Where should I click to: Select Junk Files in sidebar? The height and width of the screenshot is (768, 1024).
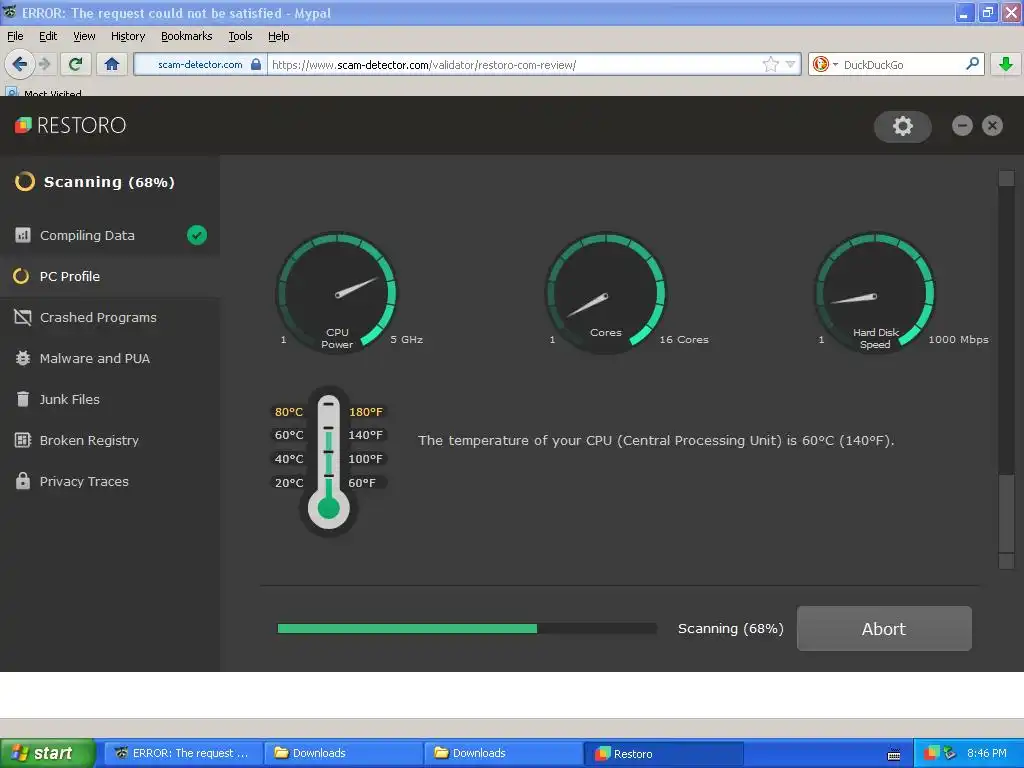tap(110, 399)
